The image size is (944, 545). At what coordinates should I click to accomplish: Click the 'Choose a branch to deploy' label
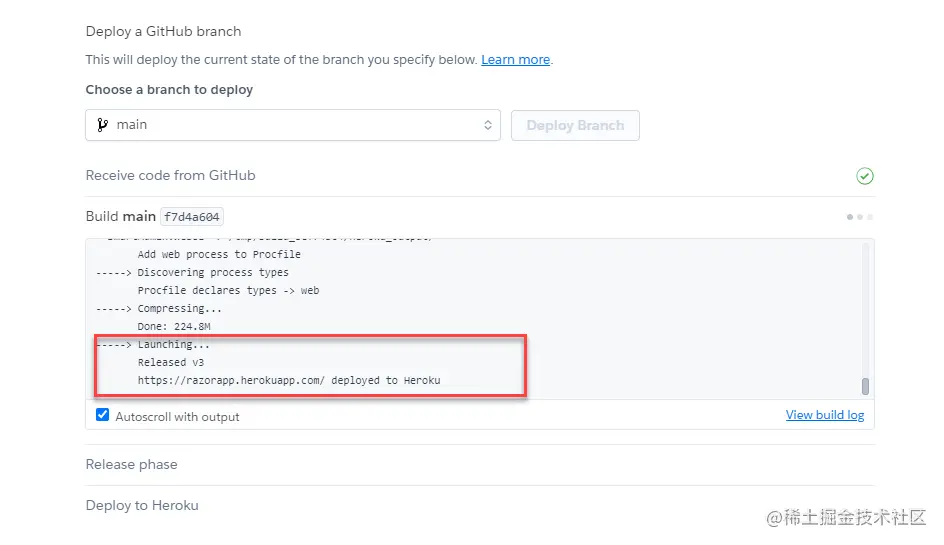[x=169, y=90]
